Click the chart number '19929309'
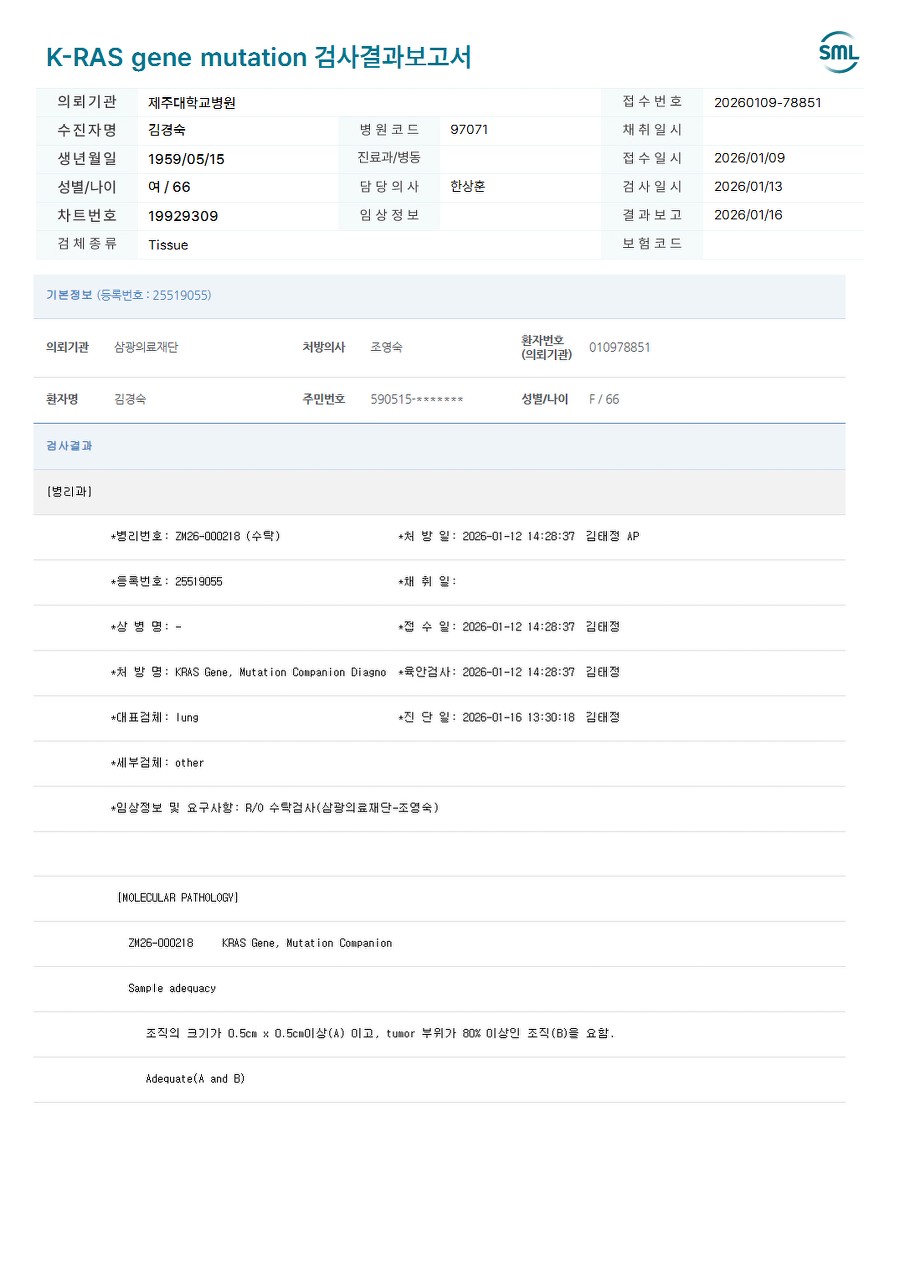900x1271 pixels. [x=183, y=216]
